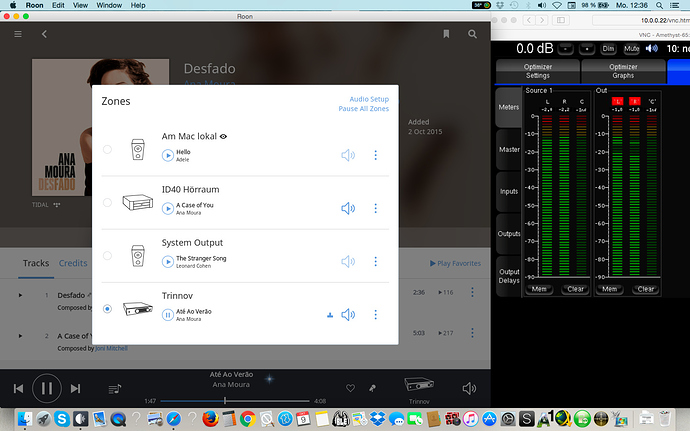Open bookmarks icon in Roon header
Screen dimensions: 690x431
(446, 34)
